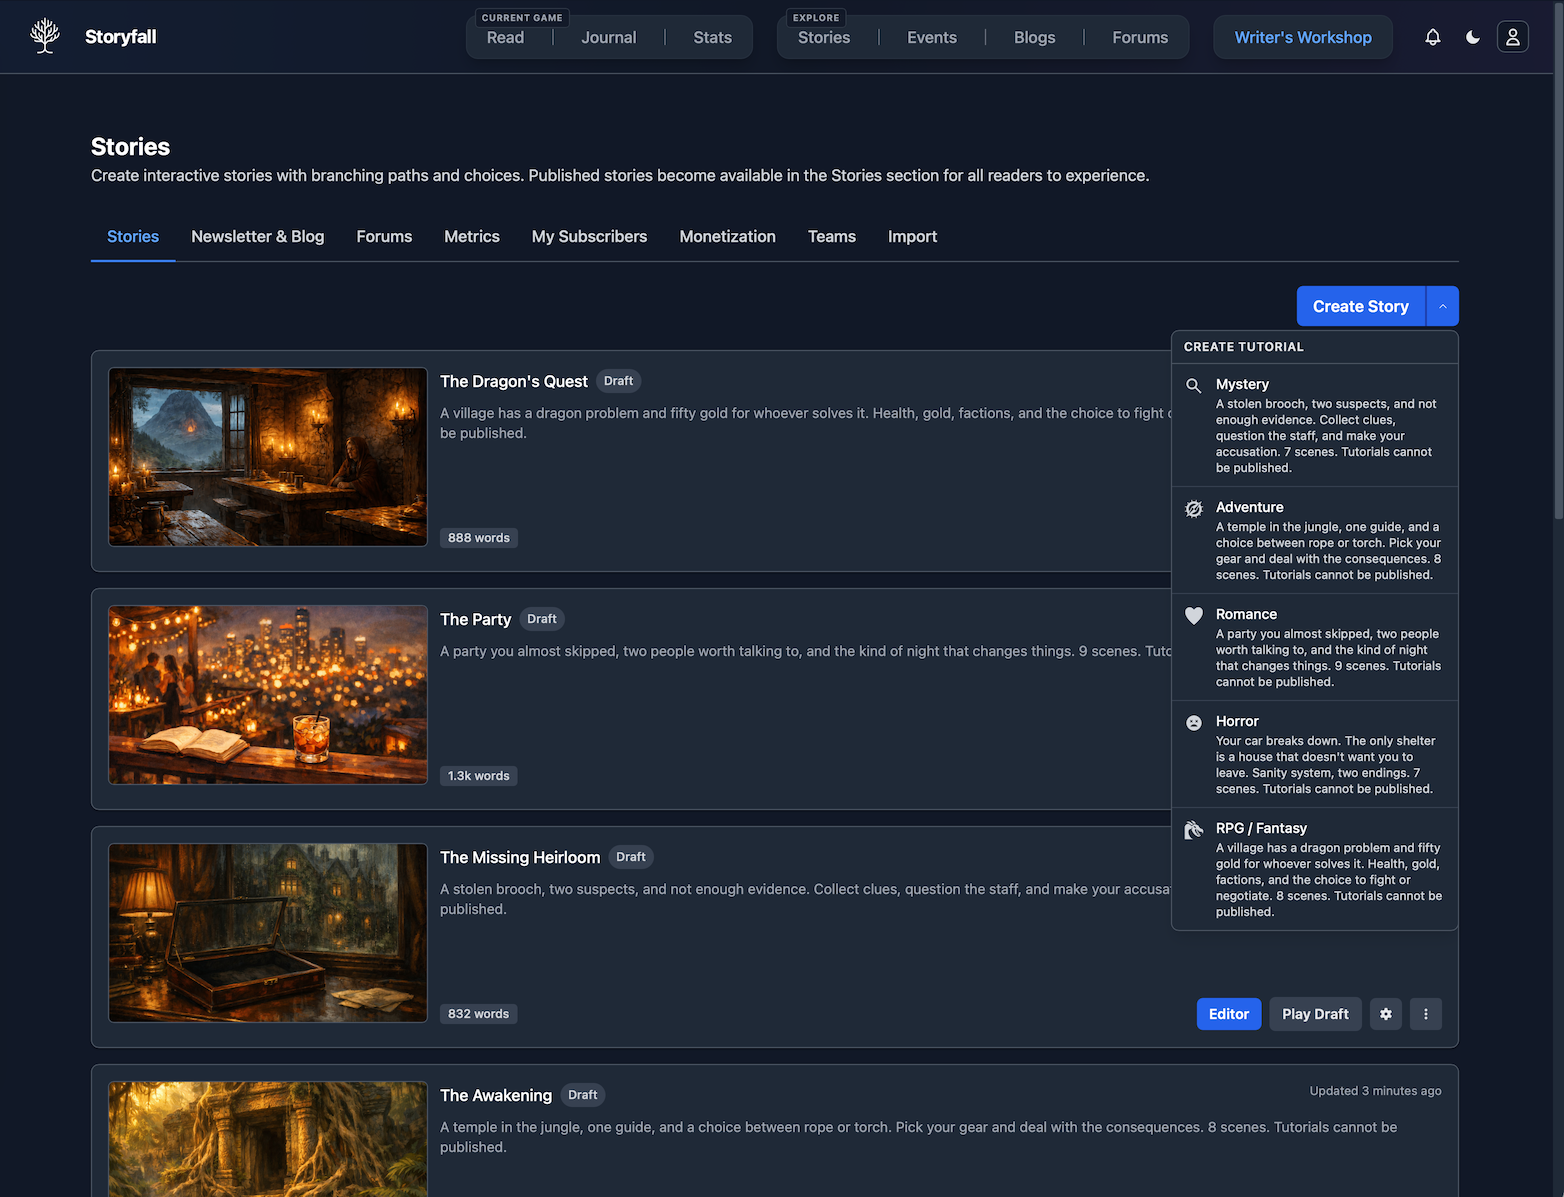Screen dimensions: 1564x1197
Task: Toggle dark mode with the moon icon
Action: click(x=1472, y=37)
